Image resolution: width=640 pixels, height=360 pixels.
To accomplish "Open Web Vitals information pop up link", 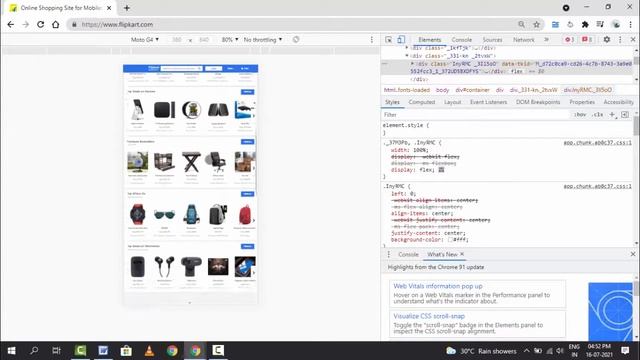I will coord(438,286).
